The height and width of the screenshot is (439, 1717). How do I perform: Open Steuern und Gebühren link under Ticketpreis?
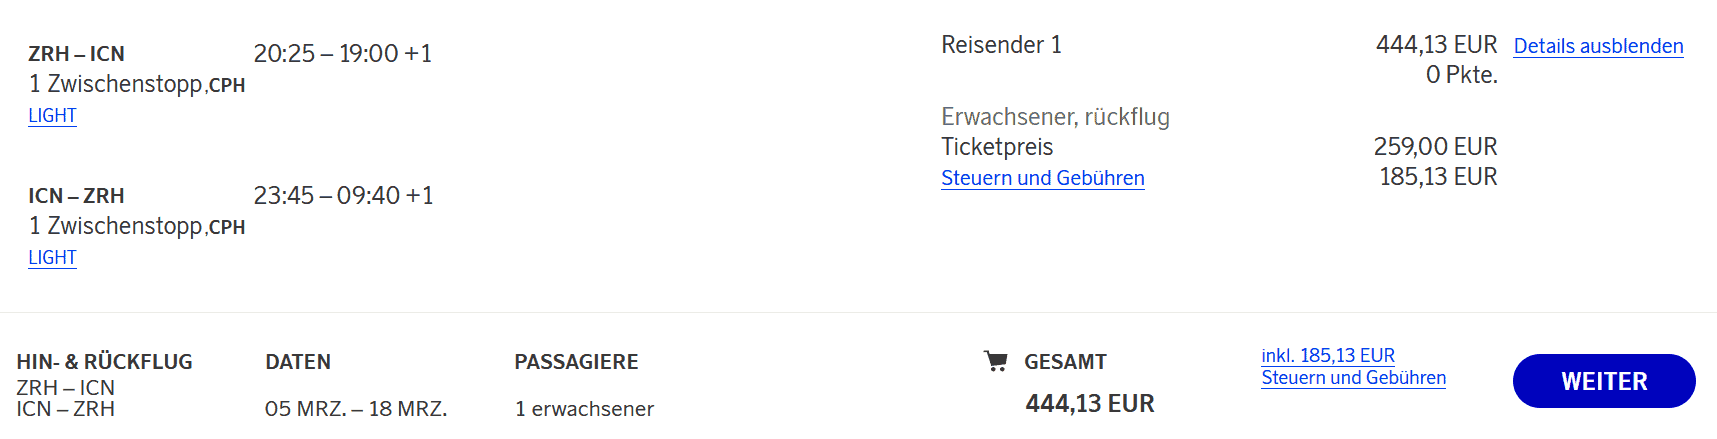tap(1042, 178)
